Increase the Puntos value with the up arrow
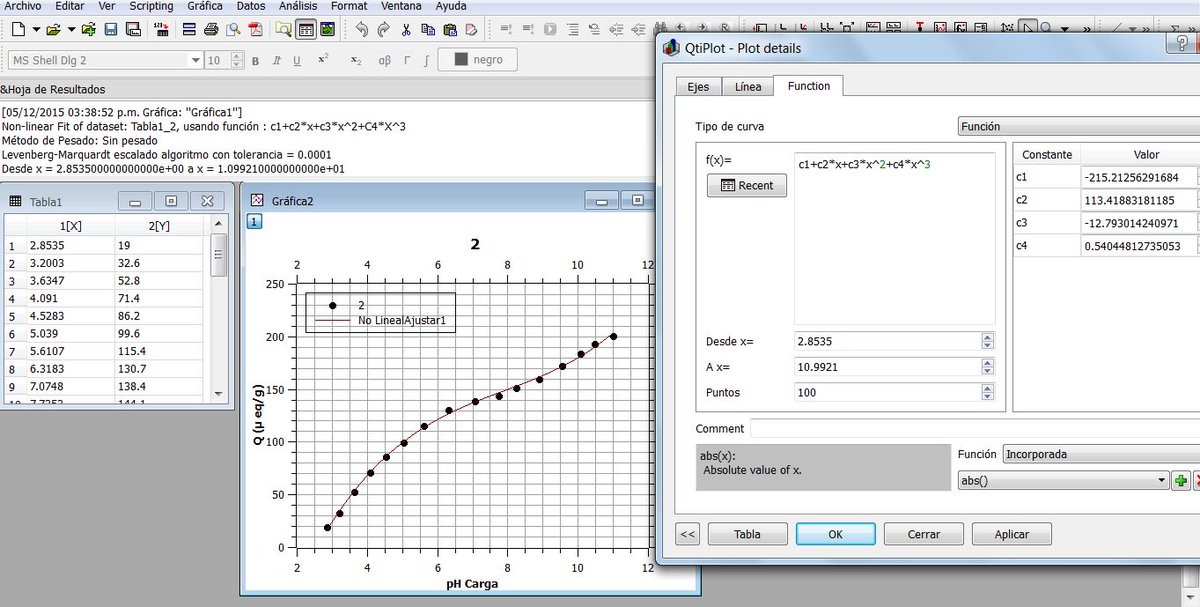 (988, 388)
